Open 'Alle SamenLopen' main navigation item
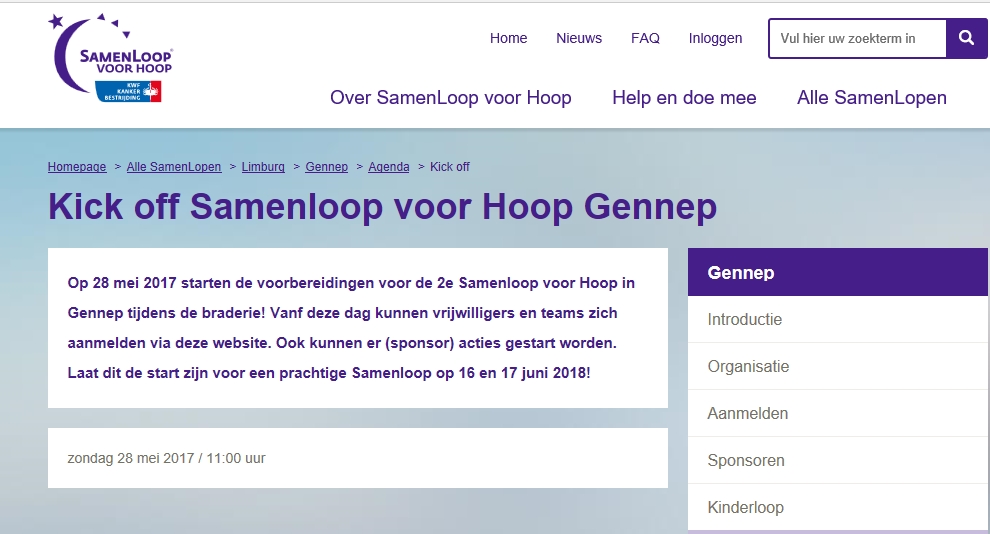990x534 pixels. point(872,98)
